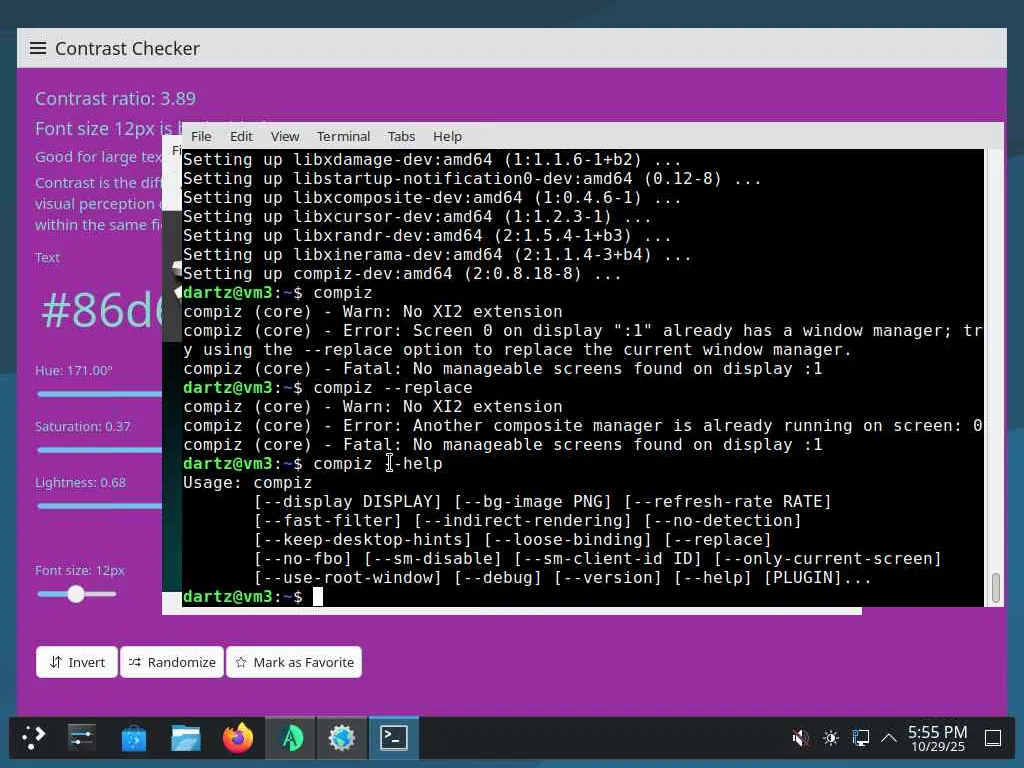Viewport: 1024px width, 768px height.
Task: Click the Invert colors button
Action: (x=77, y=662)
